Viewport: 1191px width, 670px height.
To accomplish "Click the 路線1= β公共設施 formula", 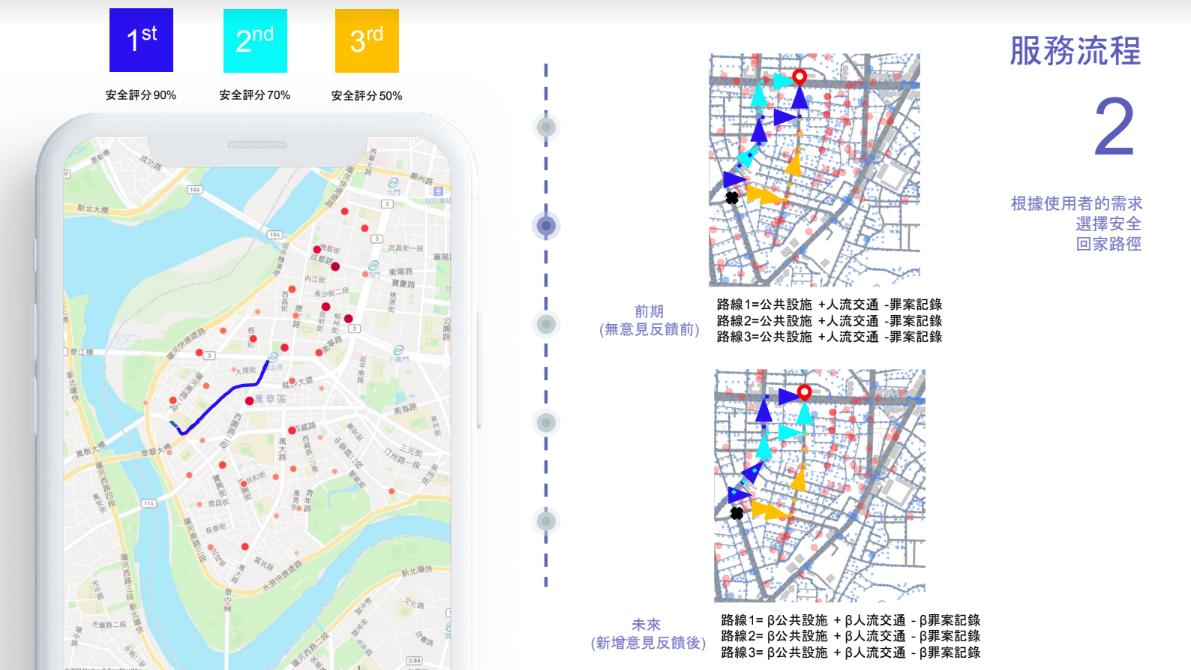I will click(851, 620).
